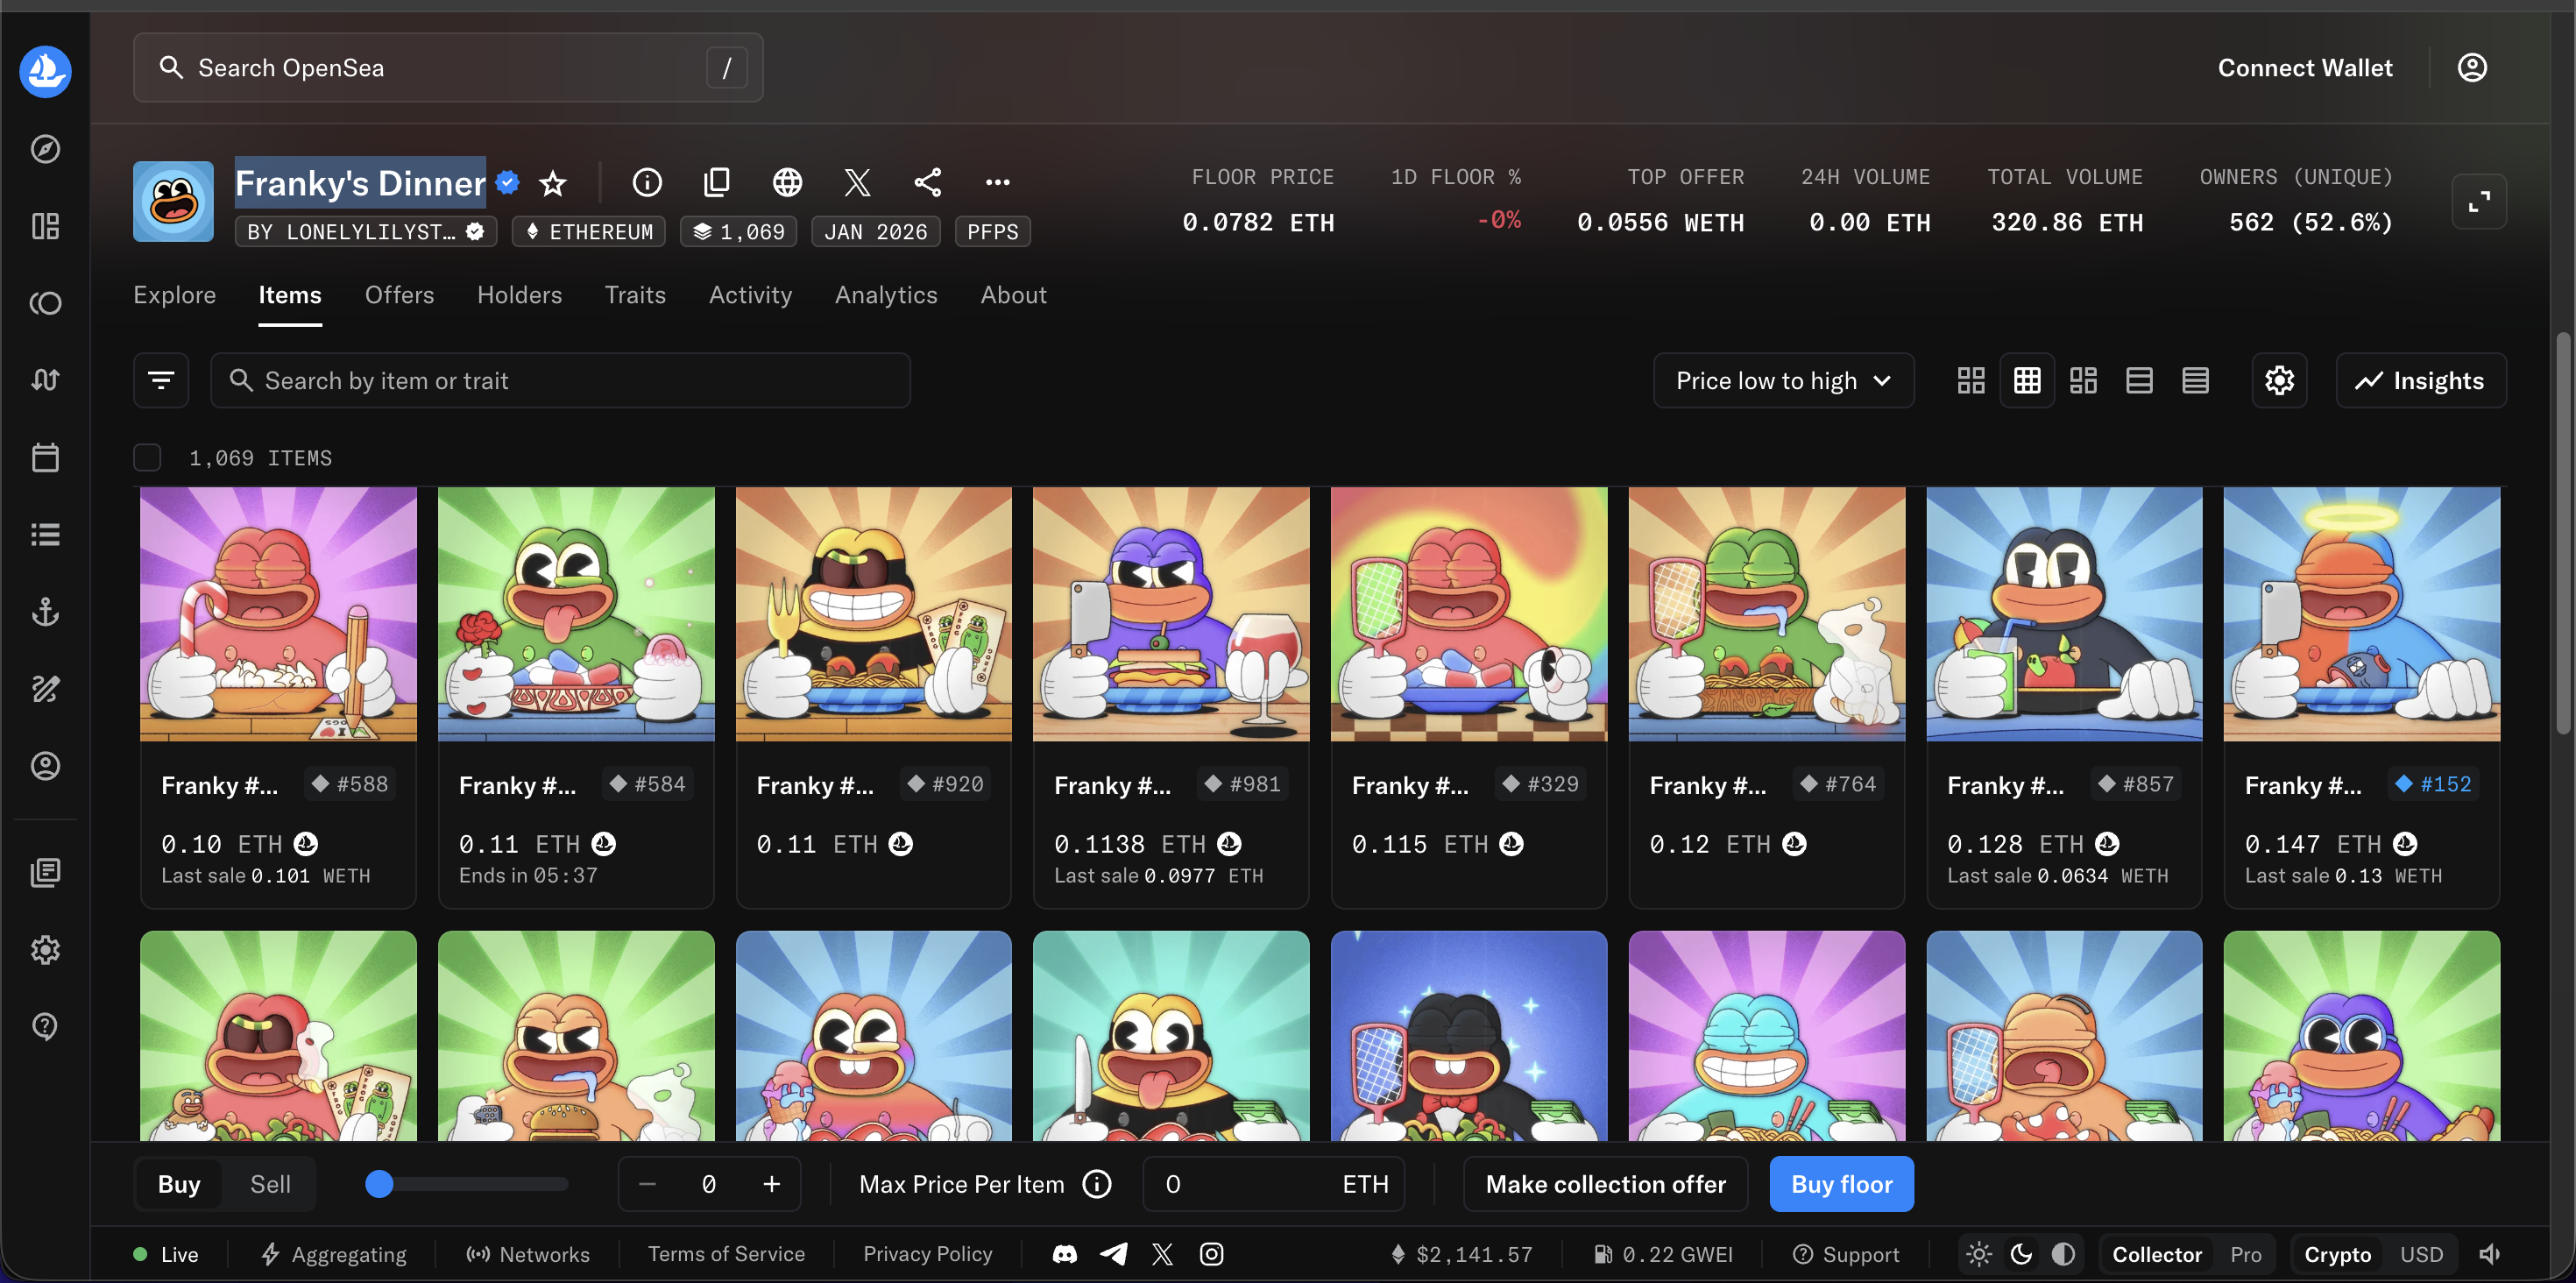Open the Traits tab
Viewport: 2576px width, 1283px height.
pyautogui.click(x=636, y=295)
